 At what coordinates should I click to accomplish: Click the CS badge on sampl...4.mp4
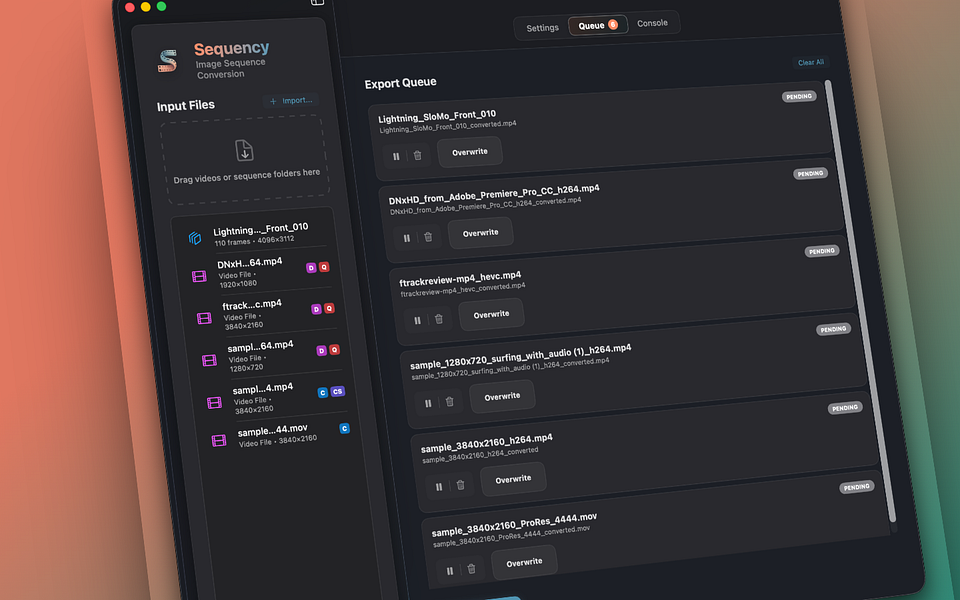[x=337, y=391]
